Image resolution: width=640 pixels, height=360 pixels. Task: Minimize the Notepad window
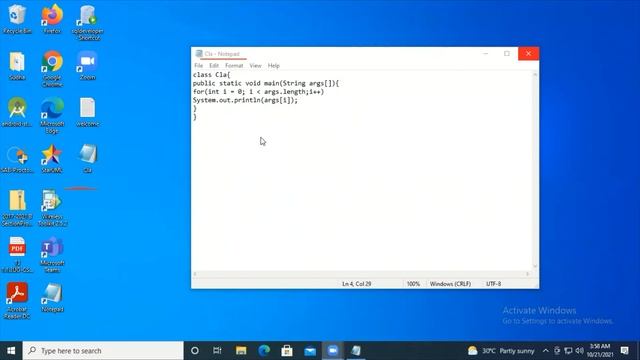click(x=485, y=53)
